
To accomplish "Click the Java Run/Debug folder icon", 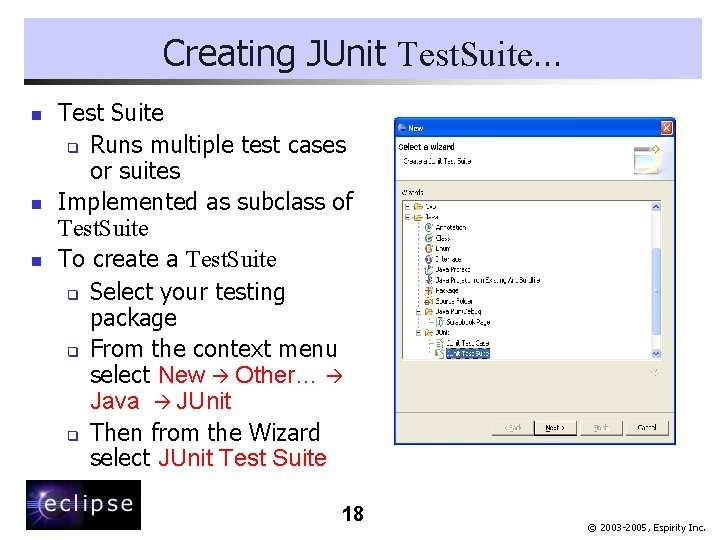I will pos(429,311).
